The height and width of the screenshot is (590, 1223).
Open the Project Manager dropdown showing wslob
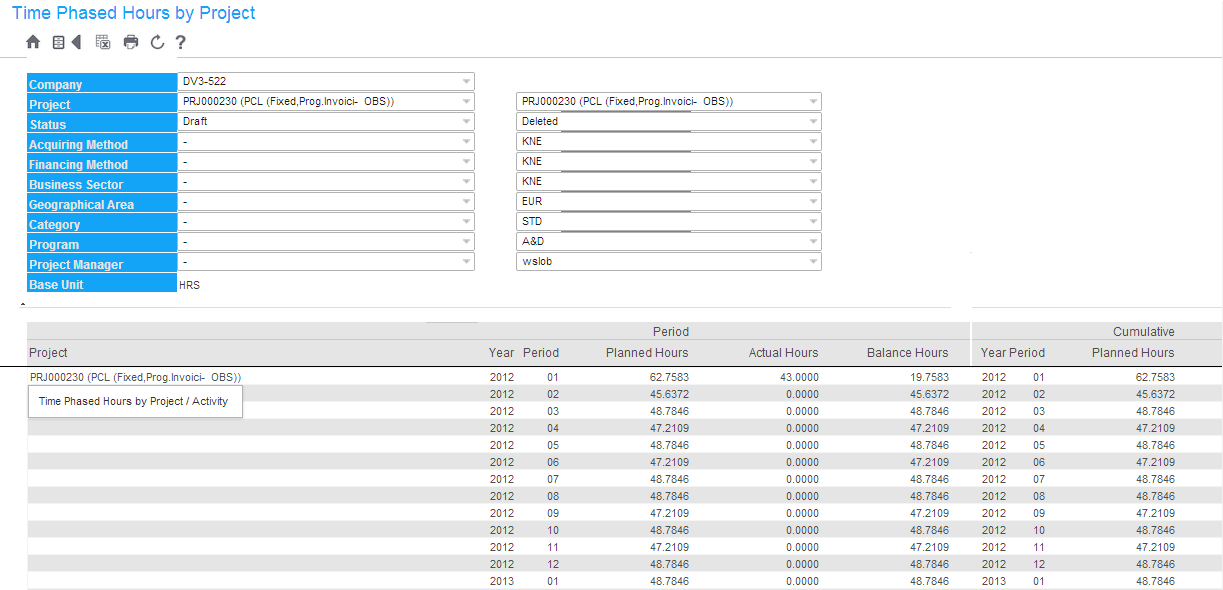pos(813,262)
